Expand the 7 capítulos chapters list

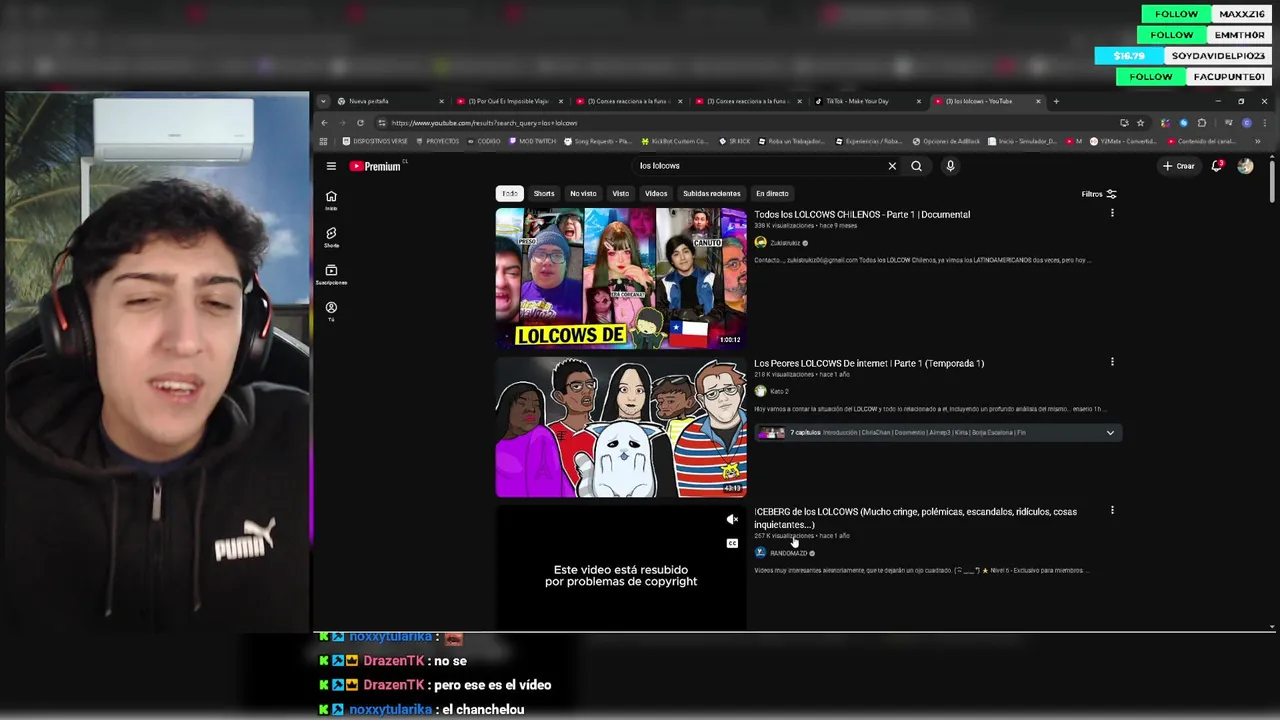click(x=1110, y=433)
